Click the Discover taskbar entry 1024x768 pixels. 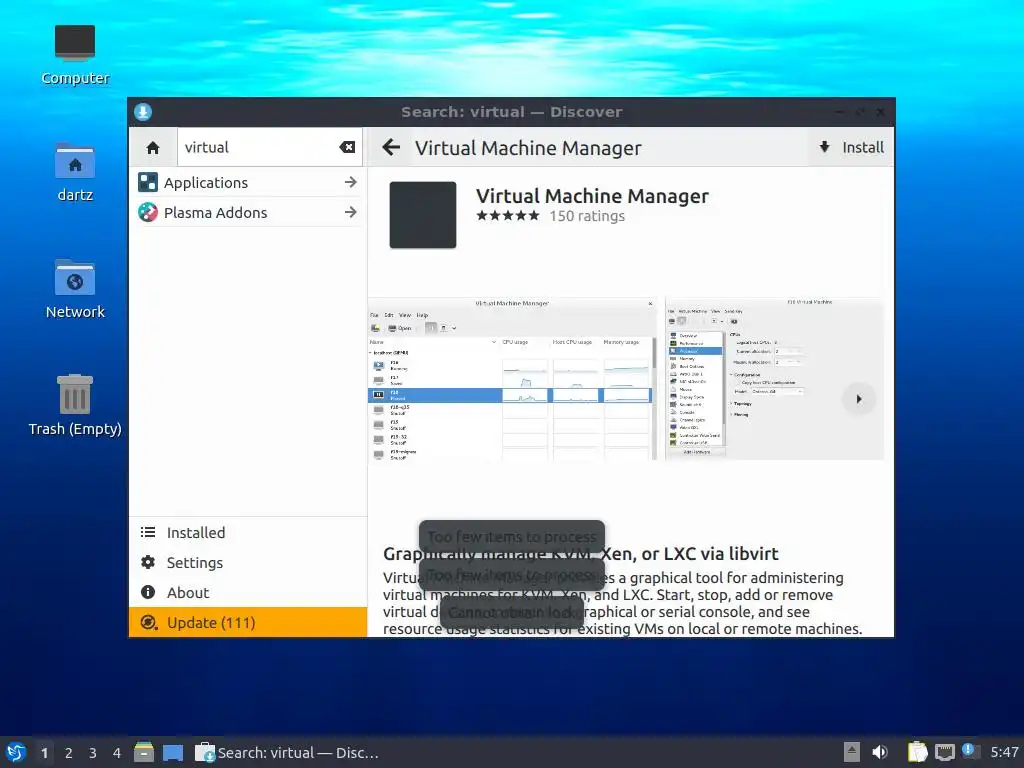point(287,752)
